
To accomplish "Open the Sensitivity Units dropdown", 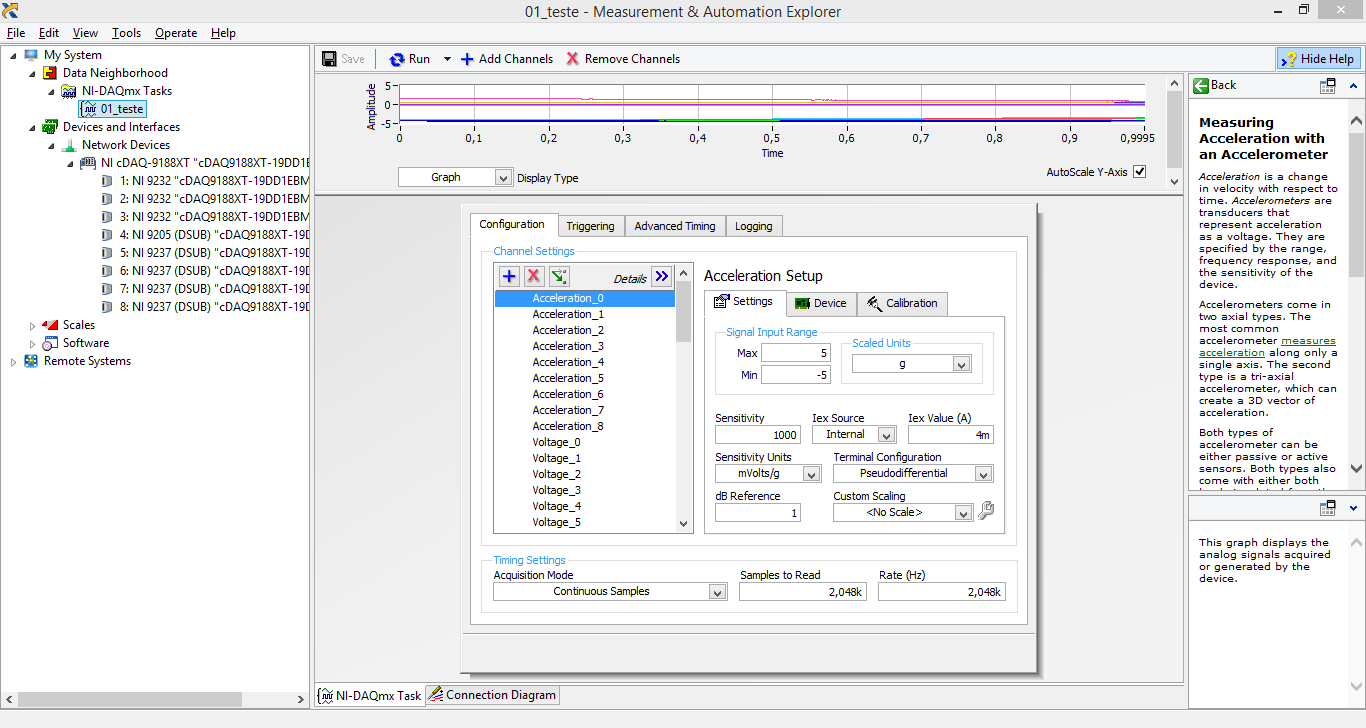I will pyautogui.click(x=811, y=474).
